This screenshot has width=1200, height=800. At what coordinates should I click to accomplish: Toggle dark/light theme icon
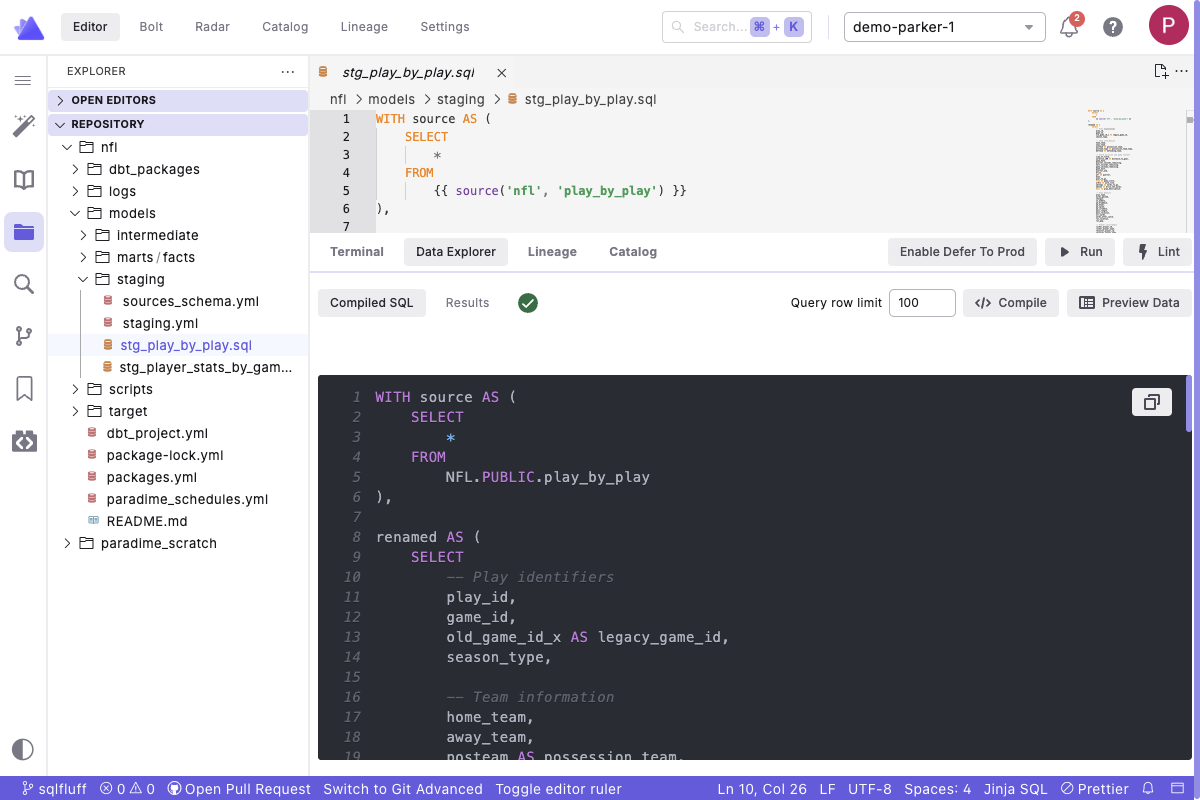pyautogui.click(x=23, y=749)
